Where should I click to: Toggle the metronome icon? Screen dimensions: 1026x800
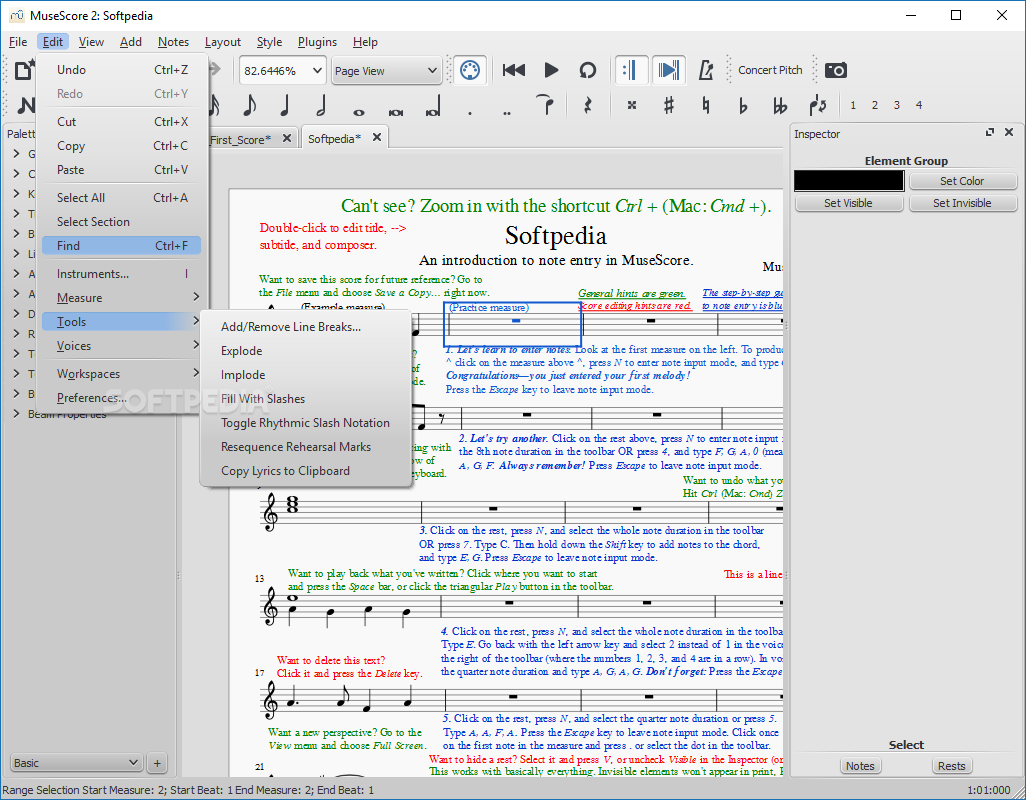point(705,70)
